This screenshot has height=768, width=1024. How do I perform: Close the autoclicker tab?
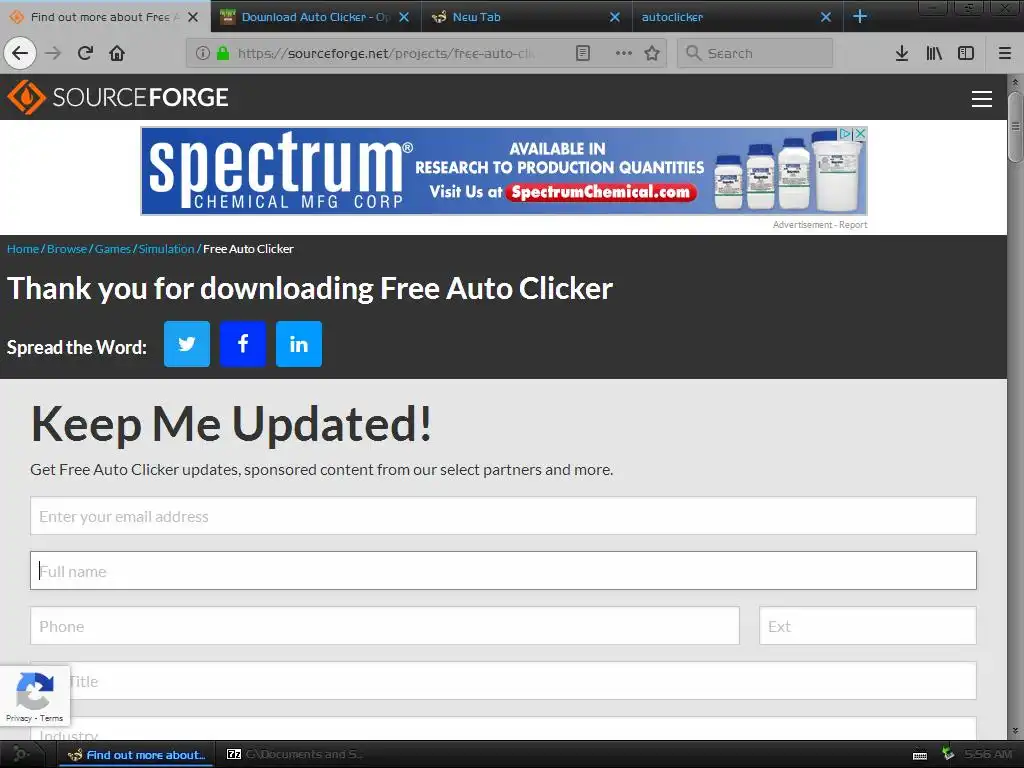[826, 17]
